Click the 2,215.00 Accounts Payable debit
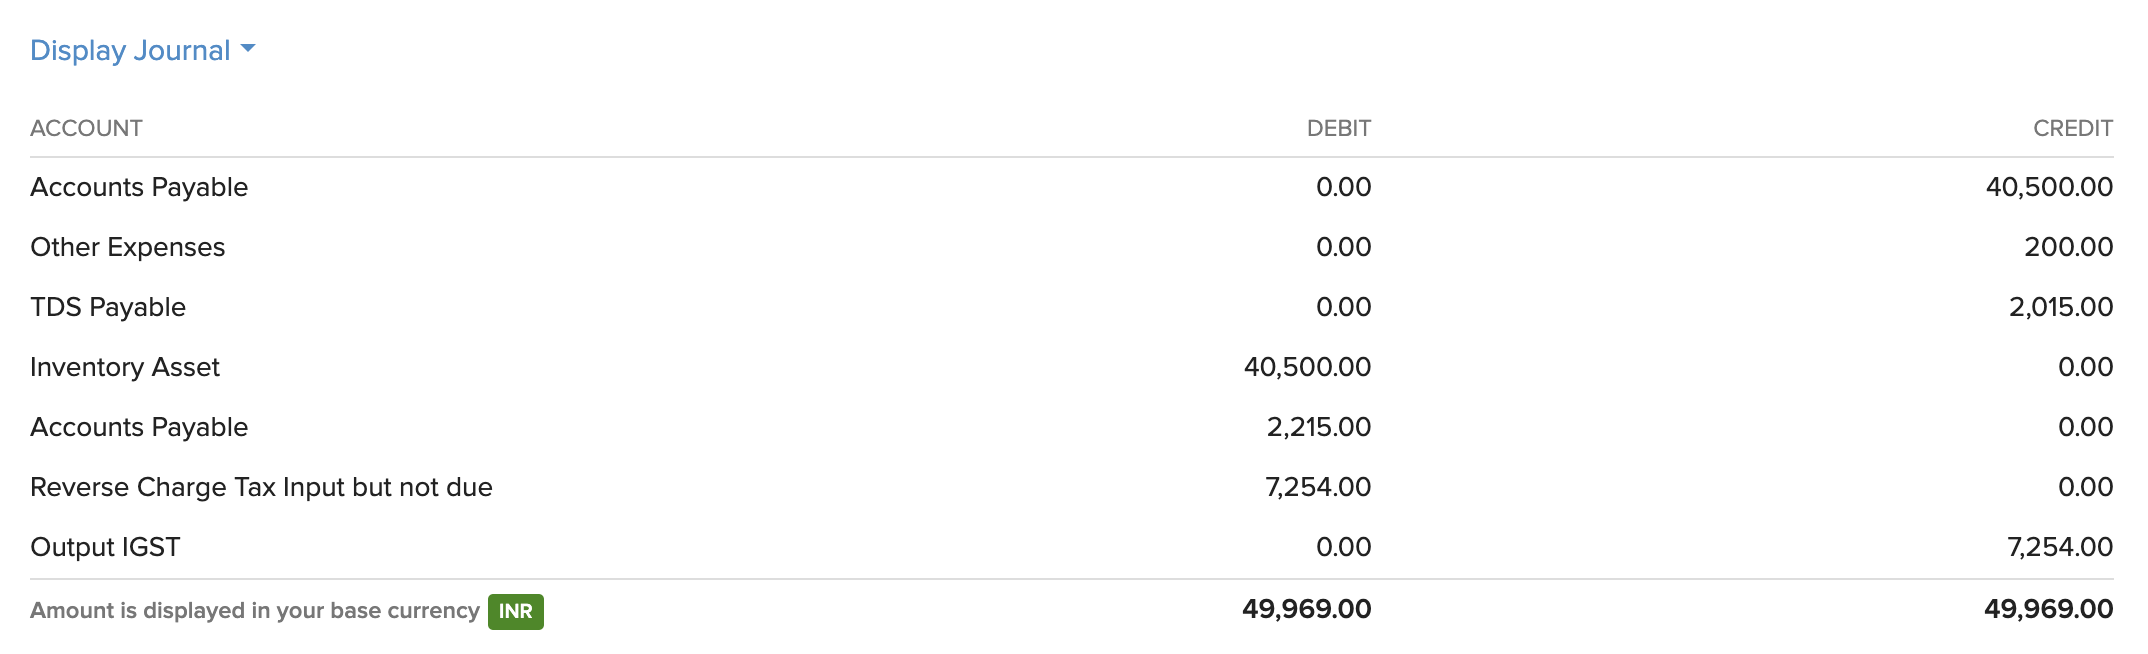The height and width of the screenshot is (654, 2148). point(1318,427)
